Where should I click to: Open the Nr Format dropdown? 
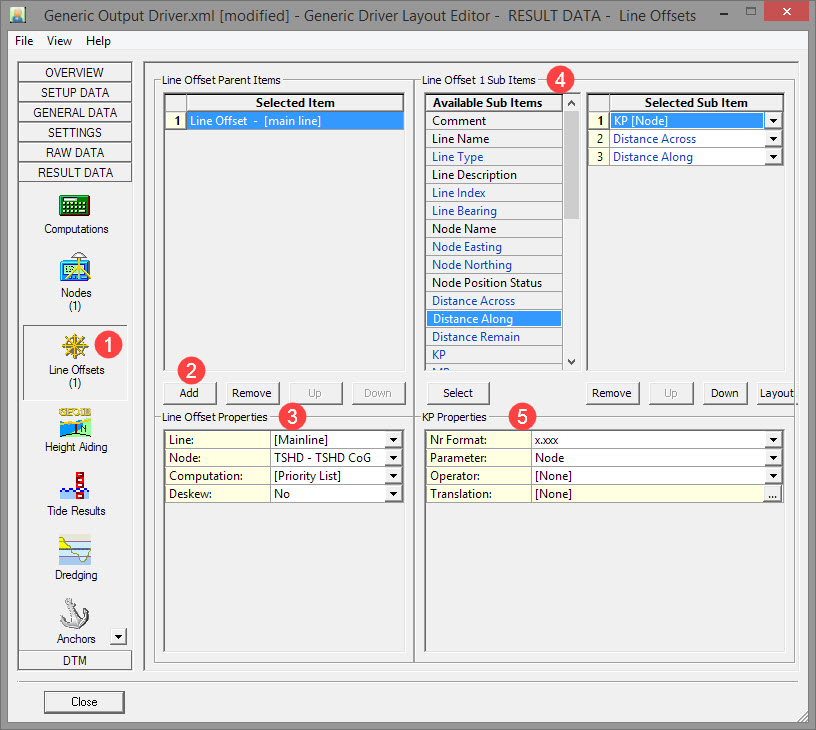(x=773, y=440)
